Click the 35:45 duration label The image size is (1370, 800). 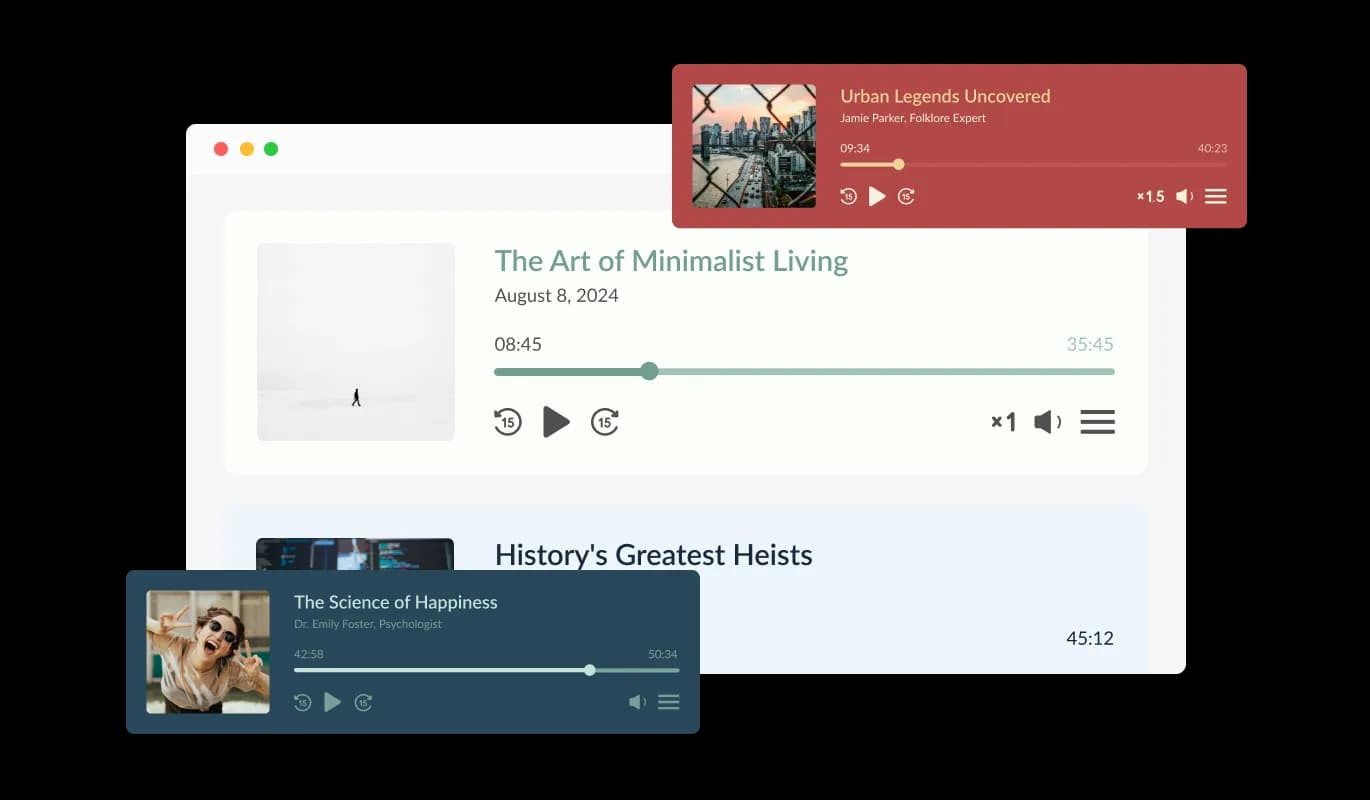pos(1090,344)
